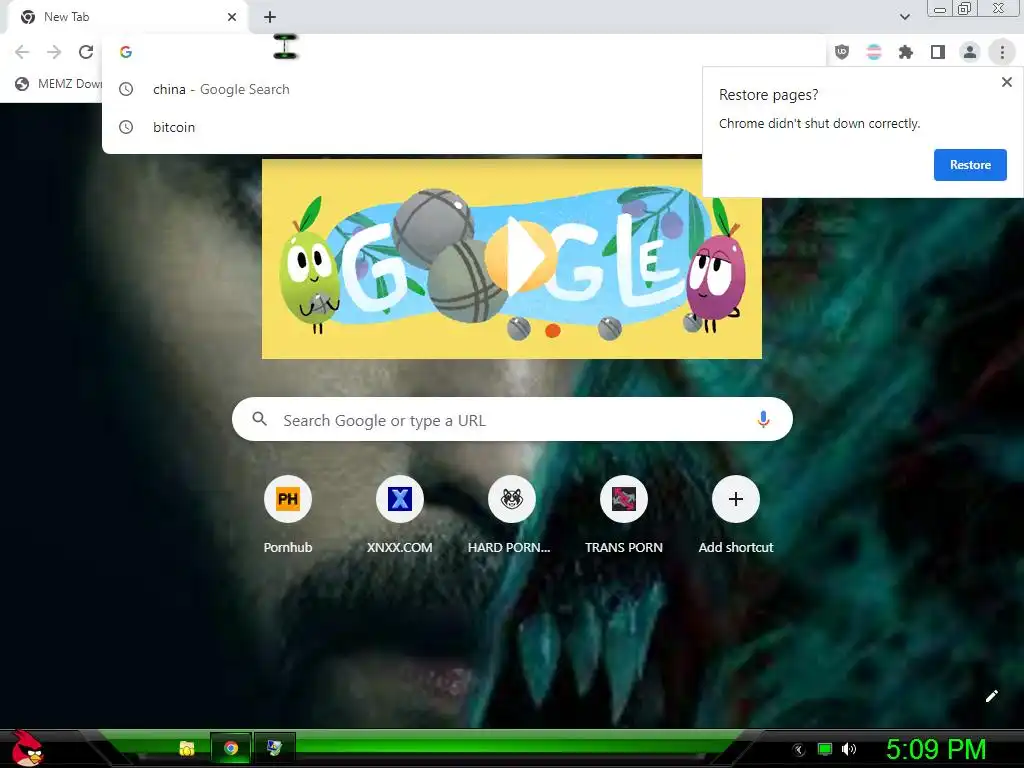1024x768 pixels.
Task: Click the Add shortcut plus tile
Action: [x=735, y=499]
